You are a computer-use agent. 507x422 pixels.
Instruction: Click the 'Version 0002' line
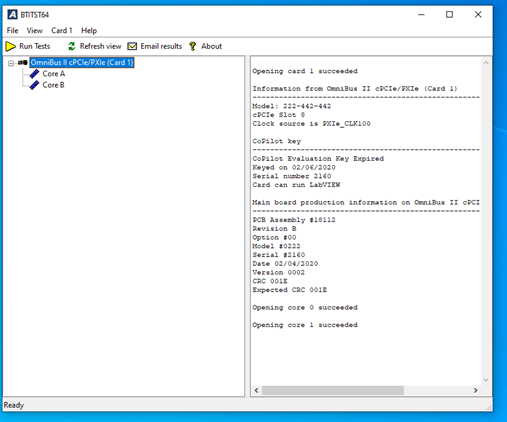click(279, 272)
